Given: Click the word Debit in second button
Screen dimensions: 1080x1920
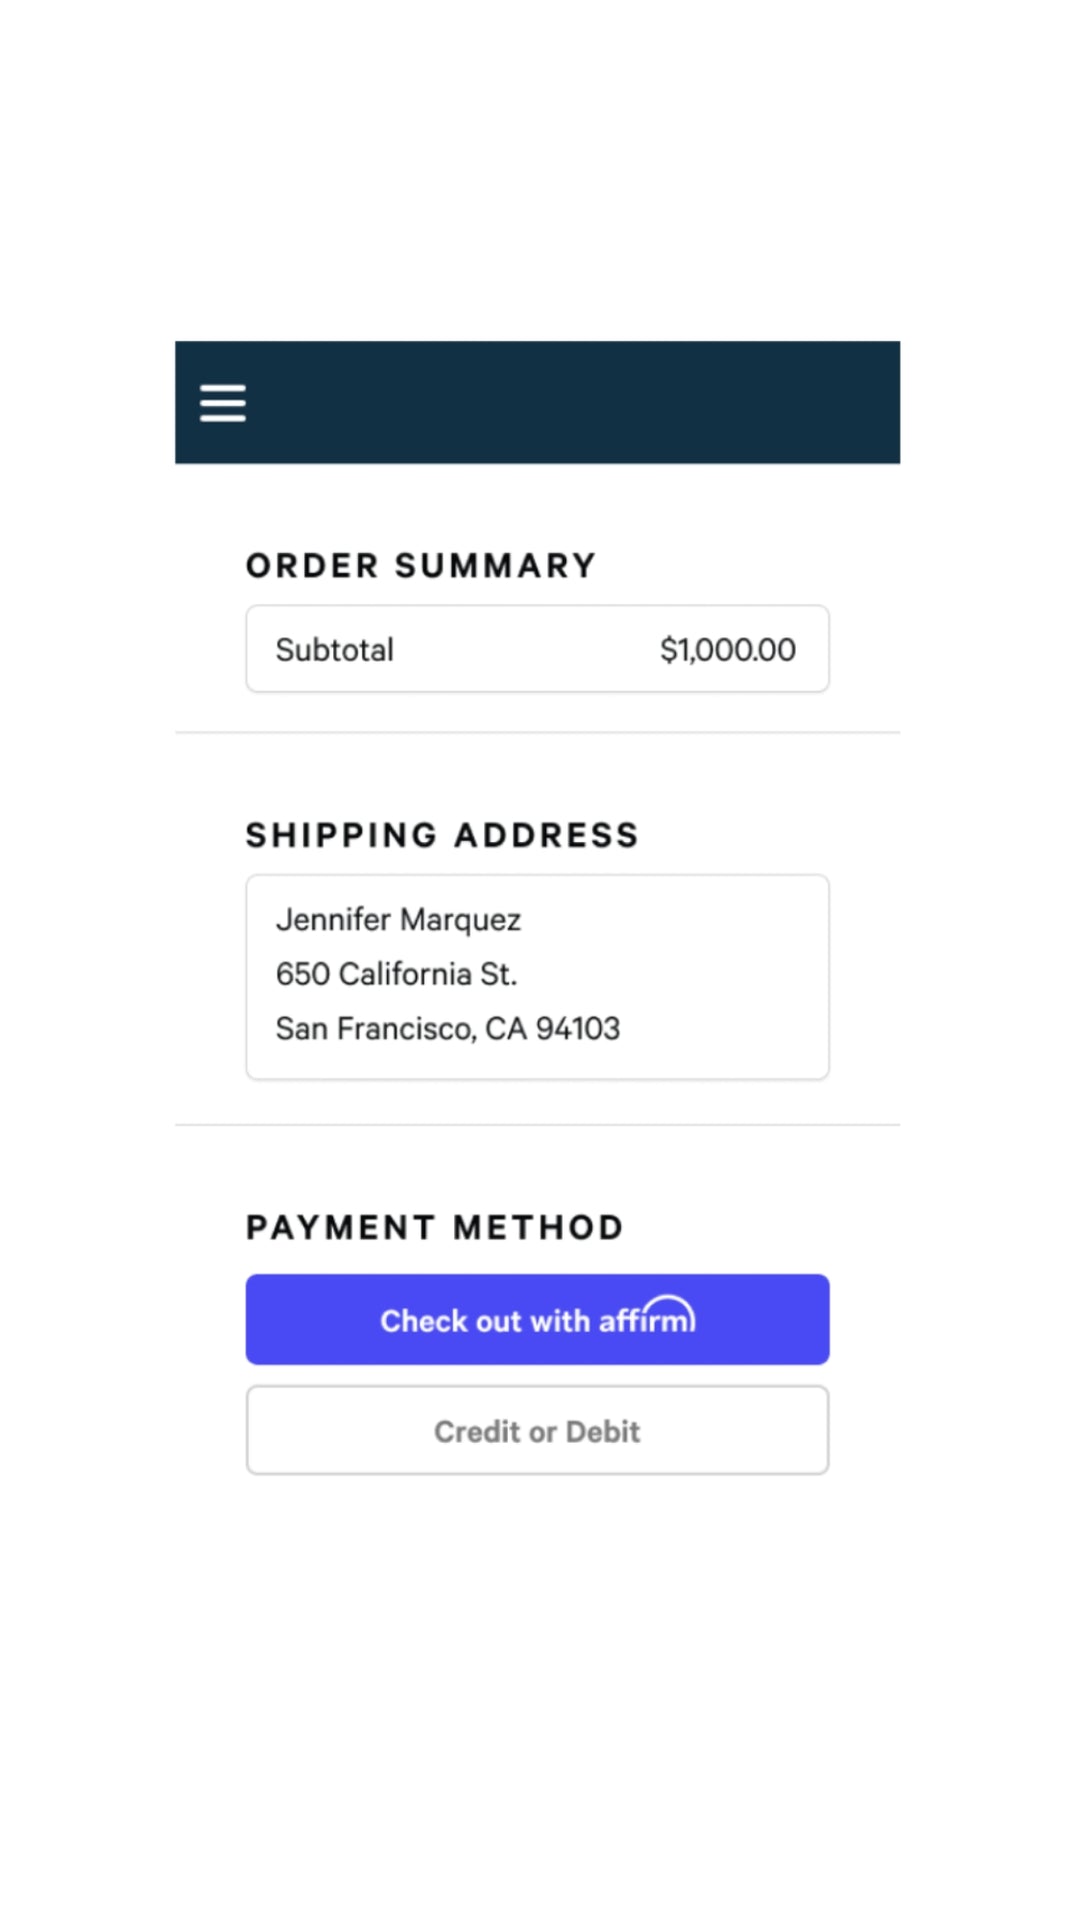Looking at the screenshot, I should tap(603, 1431).
